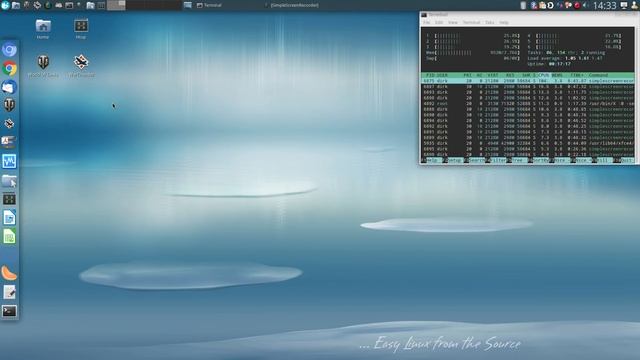This screenshot has width=640, height=360.
Task: Open the volume control tray icon
Action: click(585, 5)
